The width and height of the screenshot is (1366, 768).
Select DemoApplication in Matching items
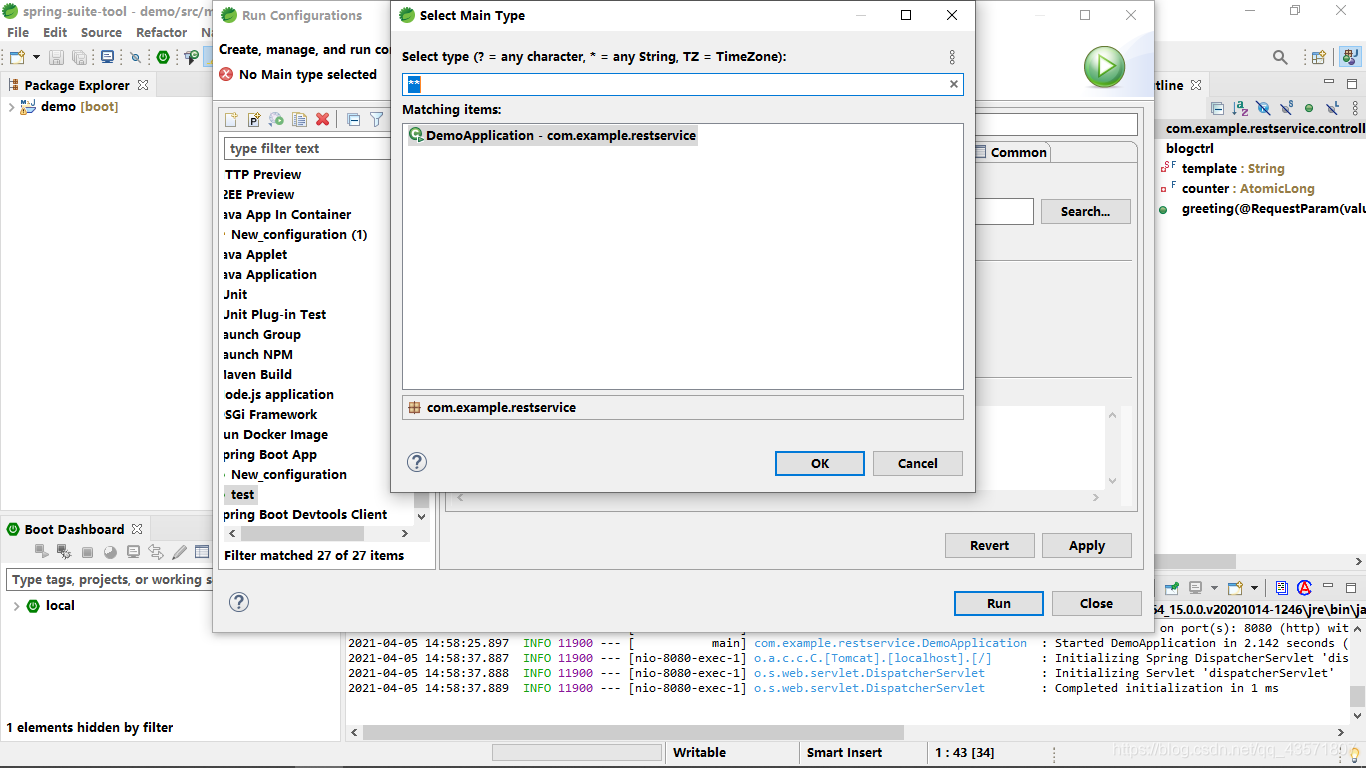pos(552,135)
